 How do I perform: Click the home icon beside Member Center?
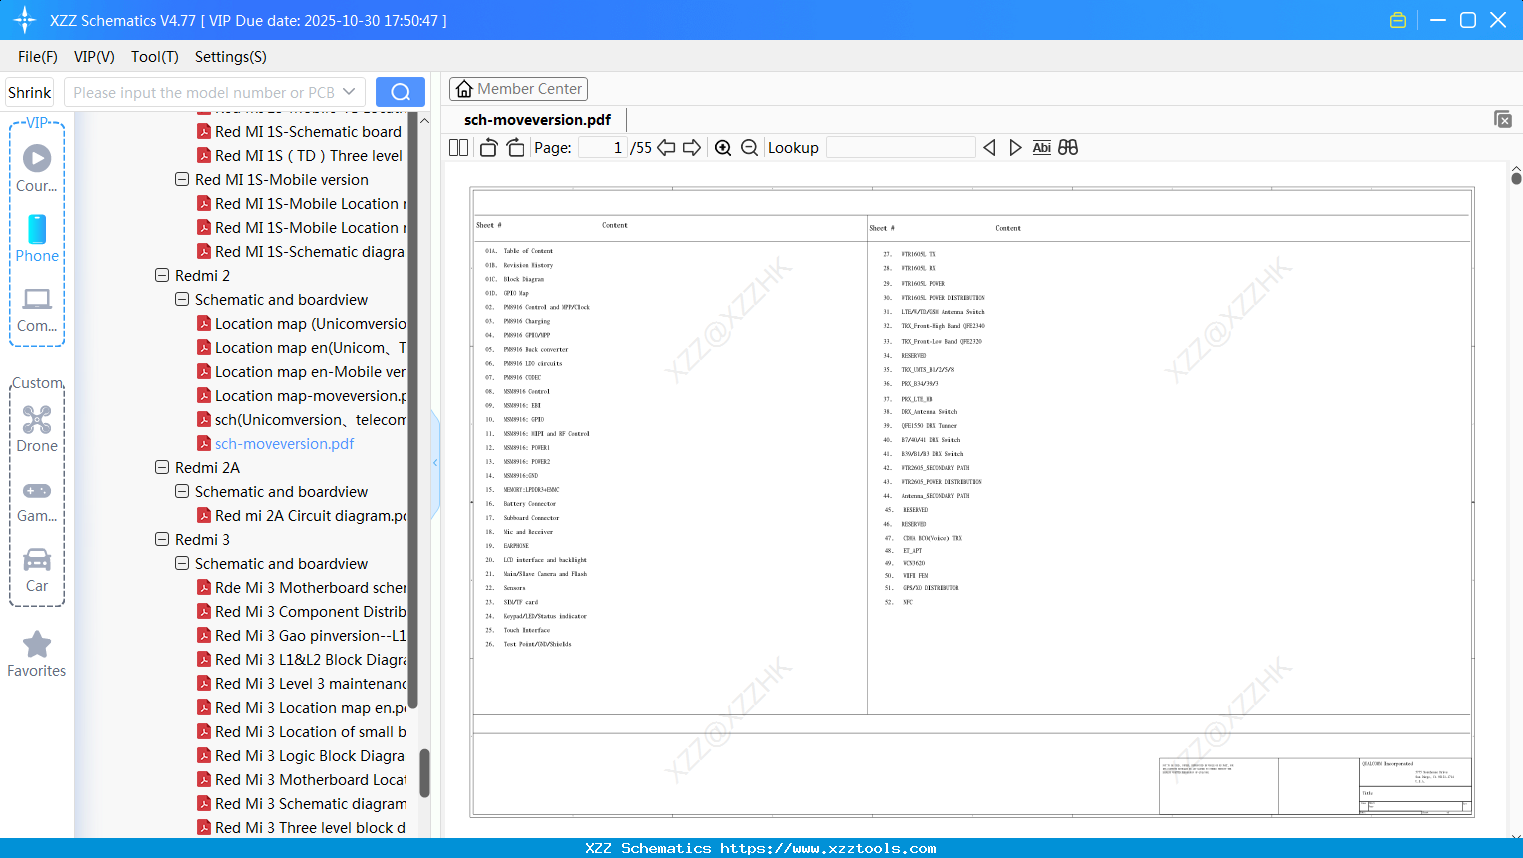464,89
